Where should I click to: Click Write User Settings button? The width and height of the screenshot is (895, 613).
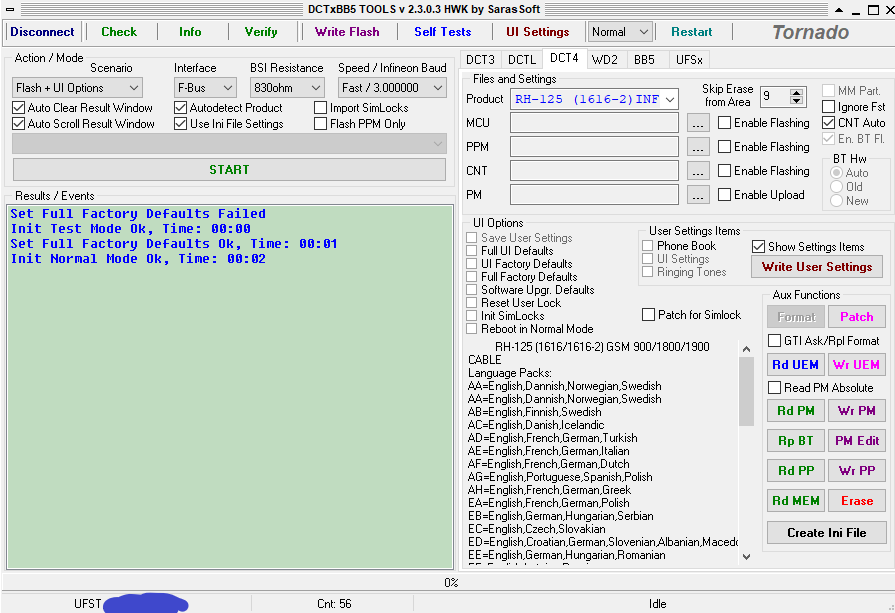(817, 267)
